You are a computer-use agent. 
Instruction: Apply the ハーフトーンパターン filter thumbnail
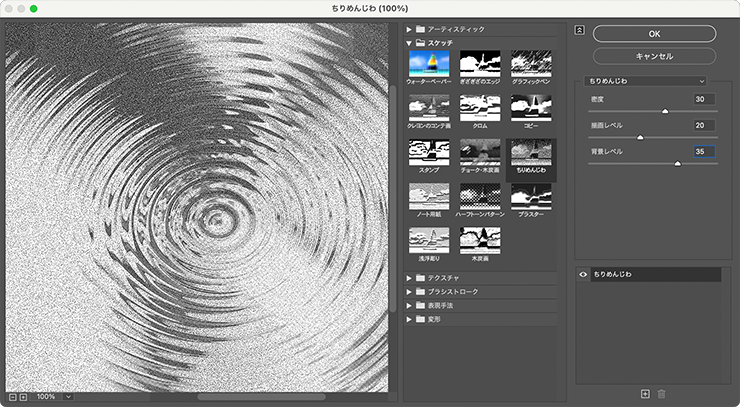pyautogui.click(x=480, y=197)
